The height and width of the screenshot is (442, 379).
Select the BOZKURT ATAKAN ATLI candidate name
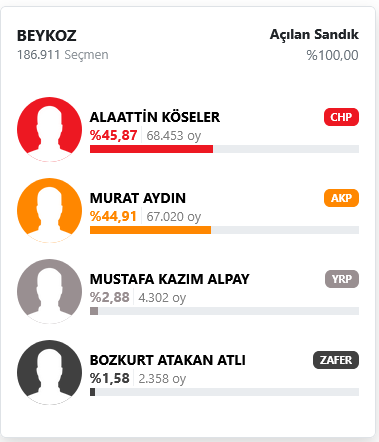(x=168, y=360)
